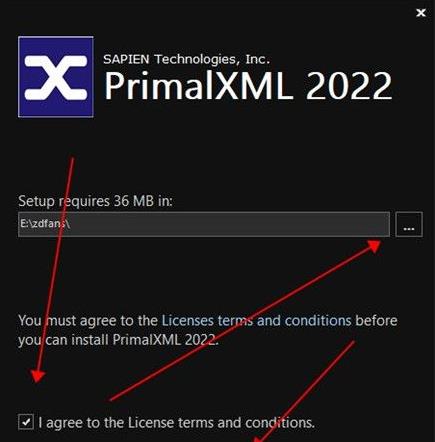Image resolution: width=435 pixels, height=442 pixels.
Task: Click the PrimalXML 2022 title text
Action: 248,86
